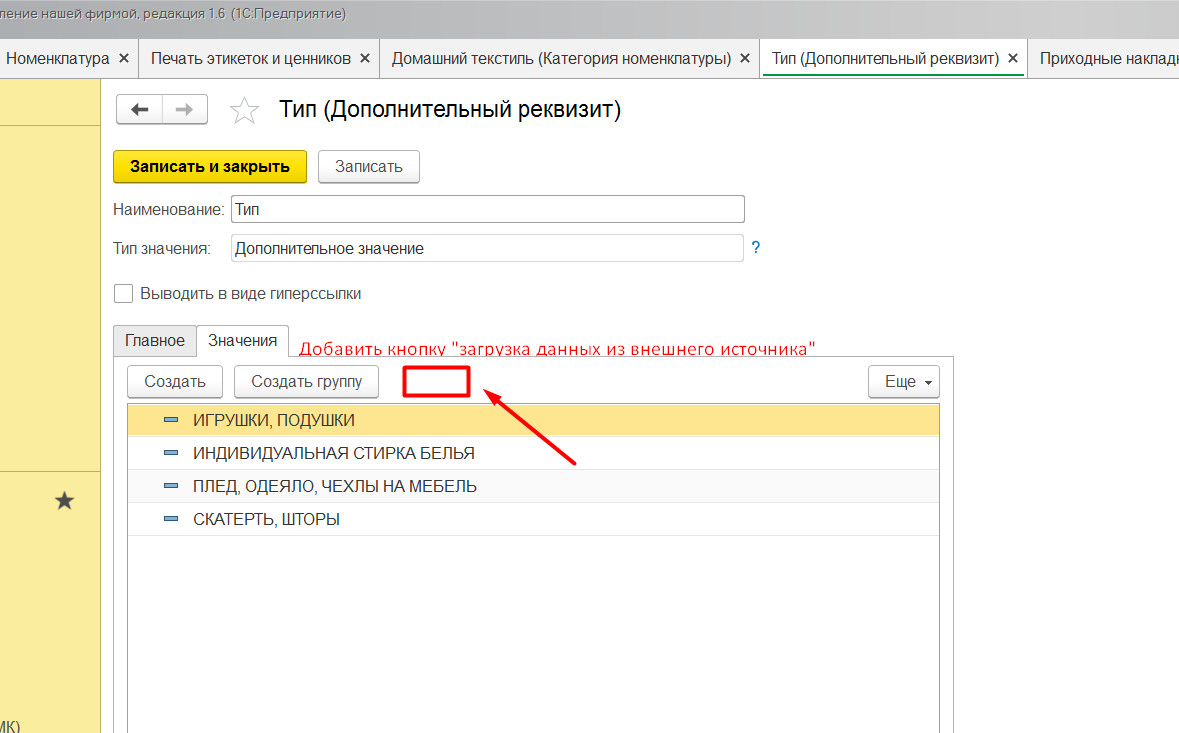The height and width of the screenshot is (733, 1179).
Task: Click the back navigation arrow
Action: [x=139, y=110]
